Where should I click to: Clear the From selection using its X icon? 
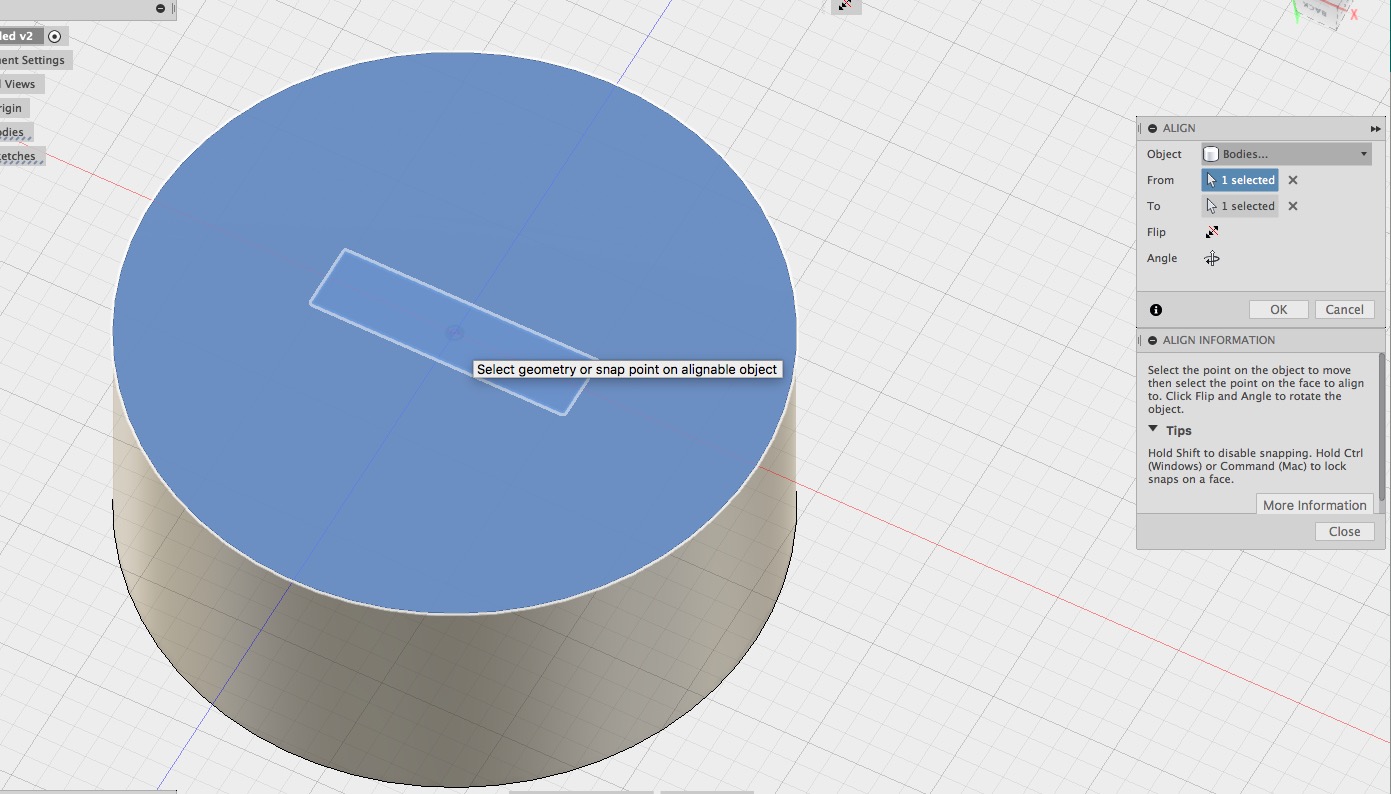coord(1291,180)
